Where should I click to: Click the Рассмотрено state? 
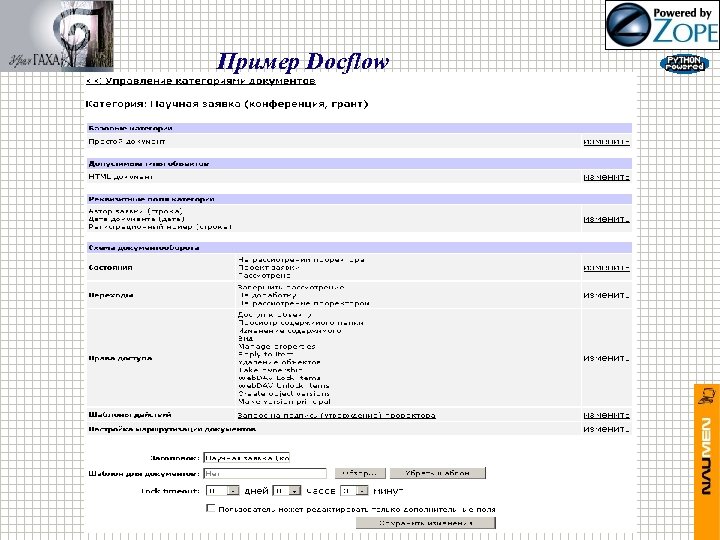click(264, 276)
